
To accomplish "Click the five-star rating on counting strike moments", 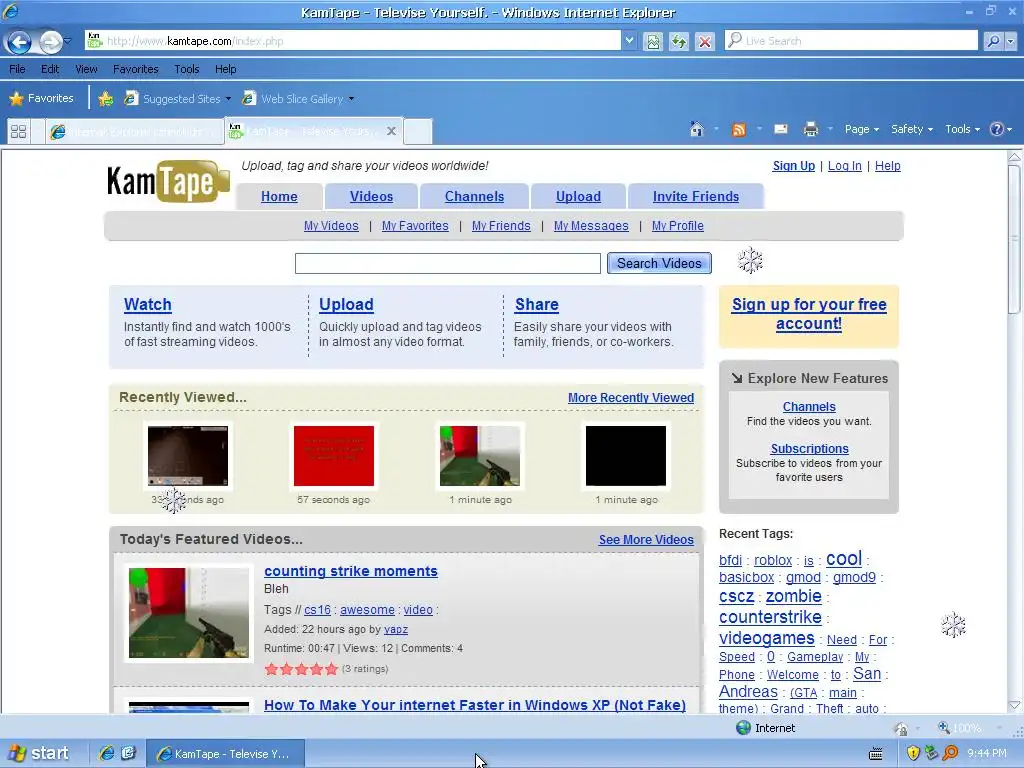I will coord(301,669).
